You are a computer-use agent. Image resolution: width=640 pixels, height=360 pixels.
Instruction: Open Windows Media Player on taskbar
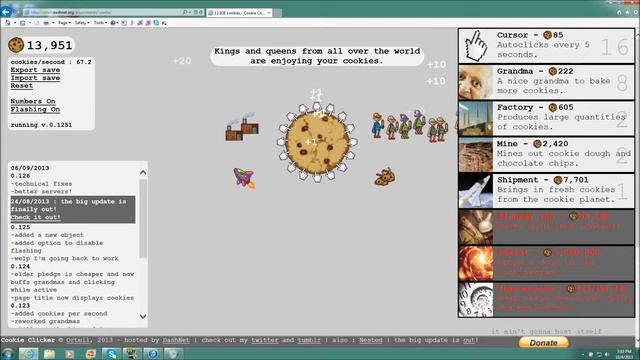tap(70, 353)
